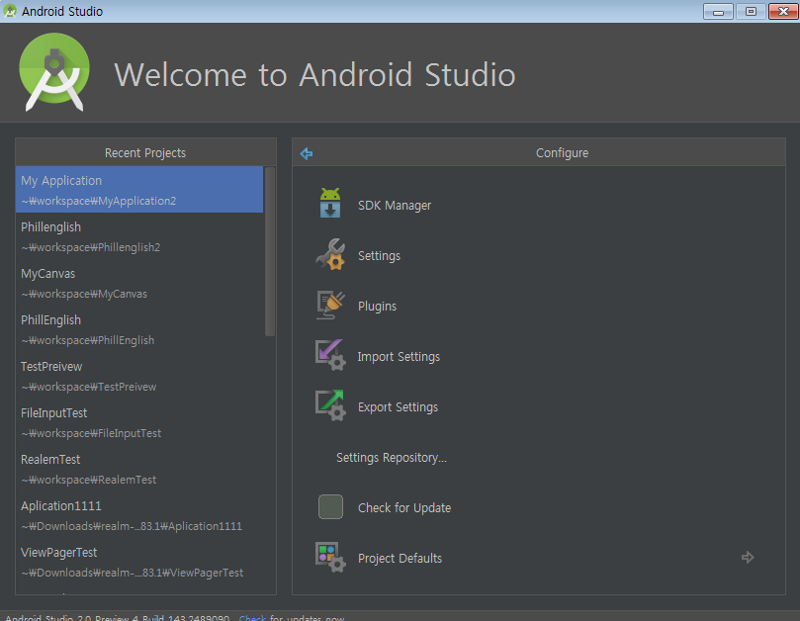Open the FileInputTest recent project
Screen dimensions: 800x621
point(139,423)
